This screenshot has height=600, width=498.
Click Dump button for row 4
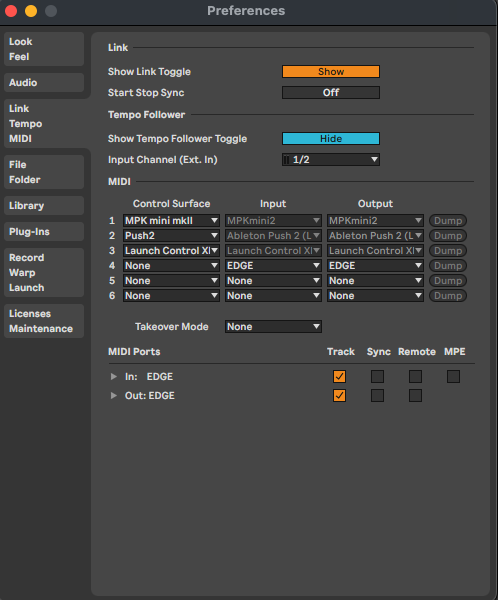click(448, 266)
